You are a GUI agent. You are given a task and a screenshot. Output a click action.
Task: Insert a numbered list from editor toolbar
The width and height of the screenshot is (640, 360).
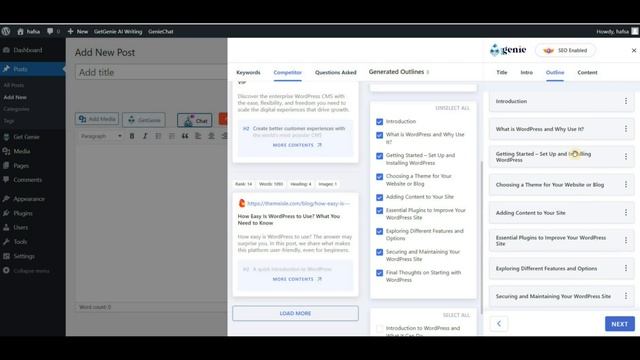(171, 136)
